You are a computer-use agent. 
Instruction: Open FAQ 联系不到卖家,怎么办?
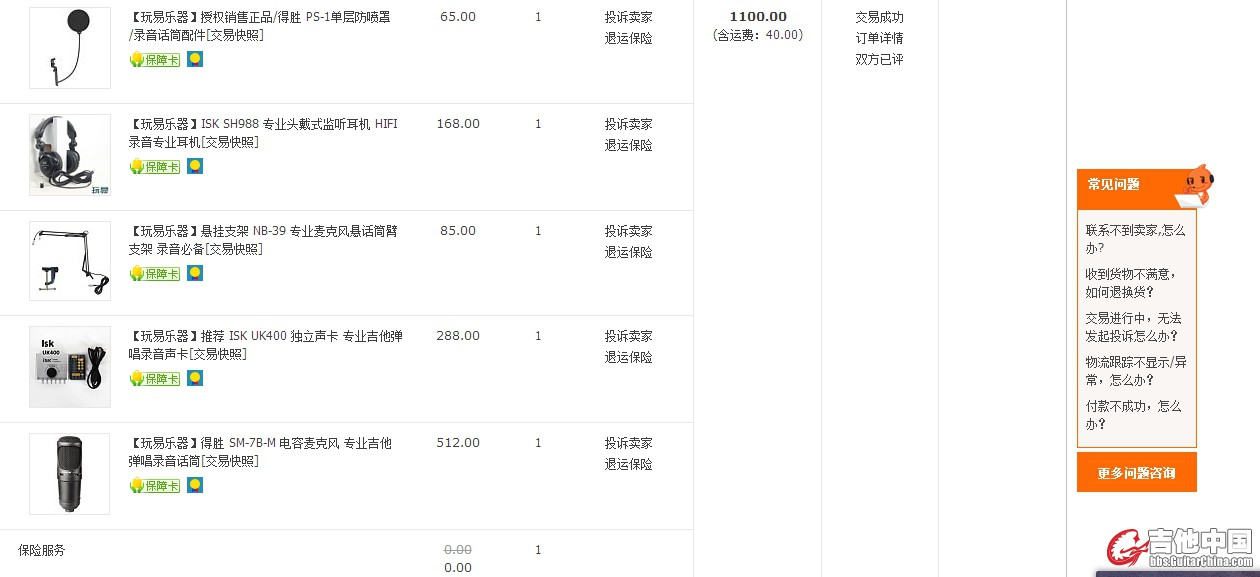[1135, 239]
